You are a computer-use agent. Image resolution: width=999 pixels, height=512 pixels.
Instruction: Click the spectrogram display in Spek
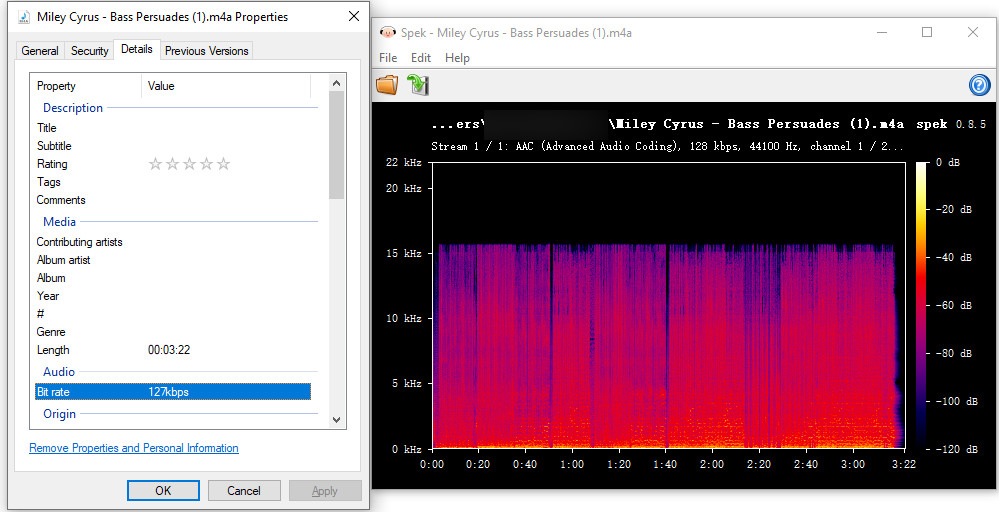point(668,306)
